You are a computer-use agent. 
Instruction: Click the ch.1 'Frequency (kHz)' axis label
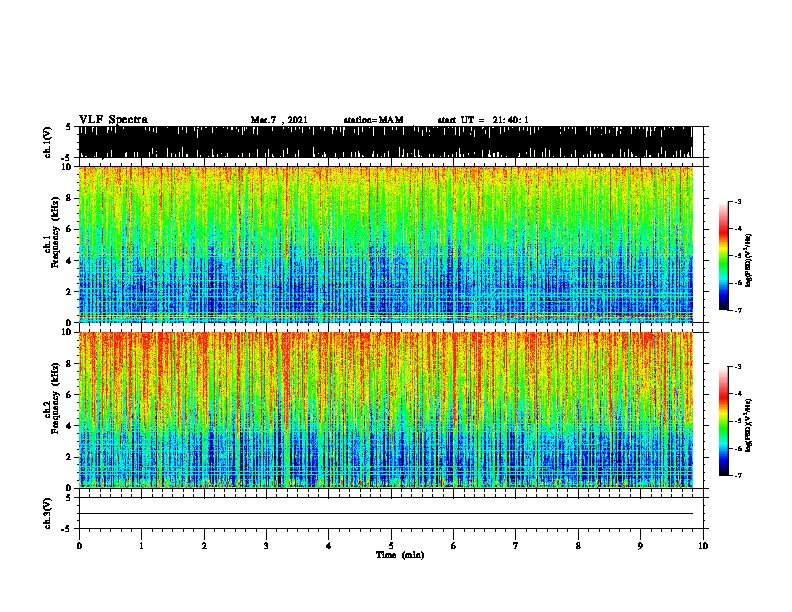coord(55,233)
